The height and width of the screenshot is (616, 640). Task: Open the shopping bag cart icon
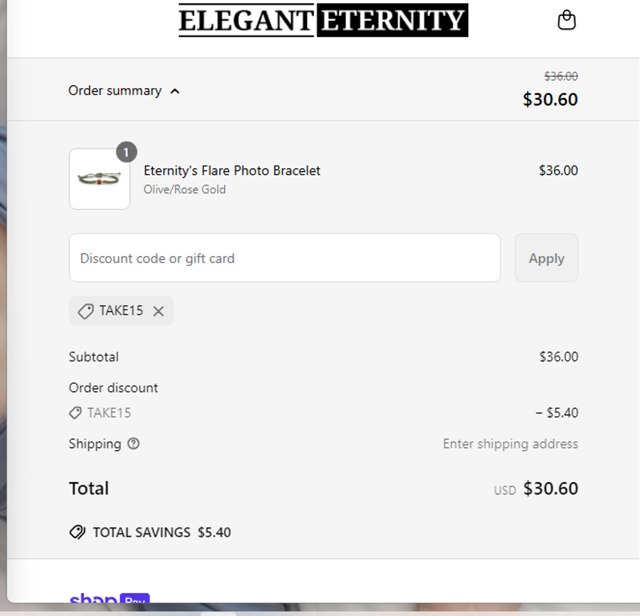click(x=566, y=20)
